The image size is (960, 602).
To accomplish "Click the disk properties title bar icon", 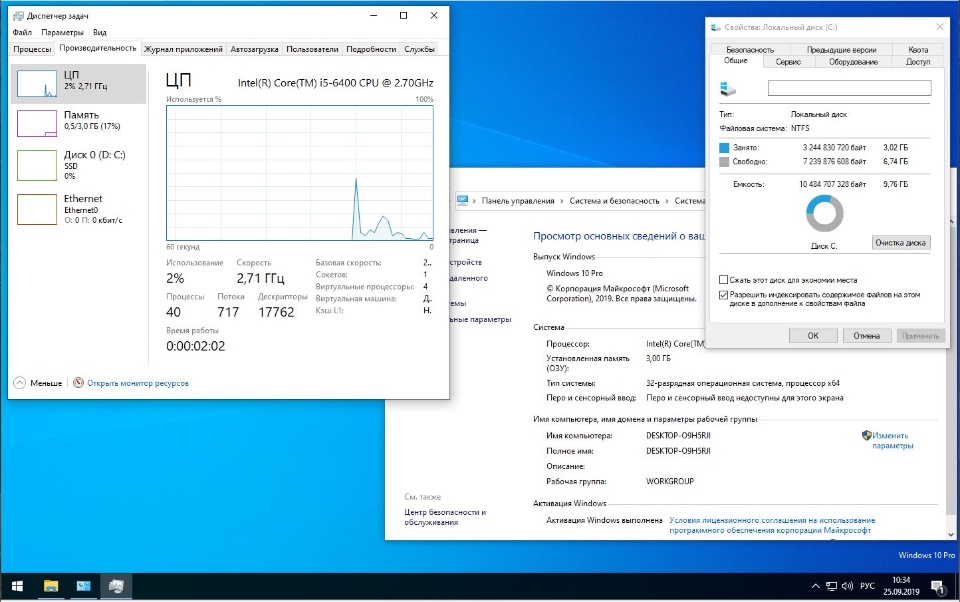I will pyautogui.click(x=716, y=28).
